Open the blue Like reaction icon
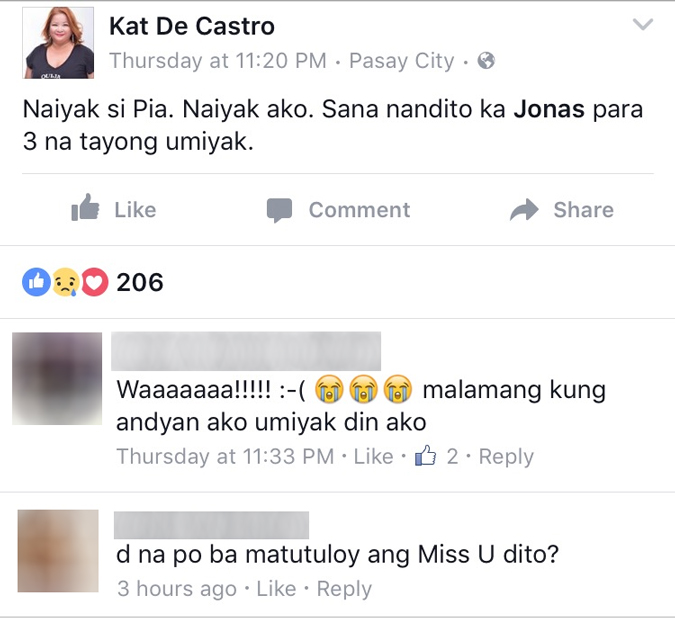 (x=37, y=282)
